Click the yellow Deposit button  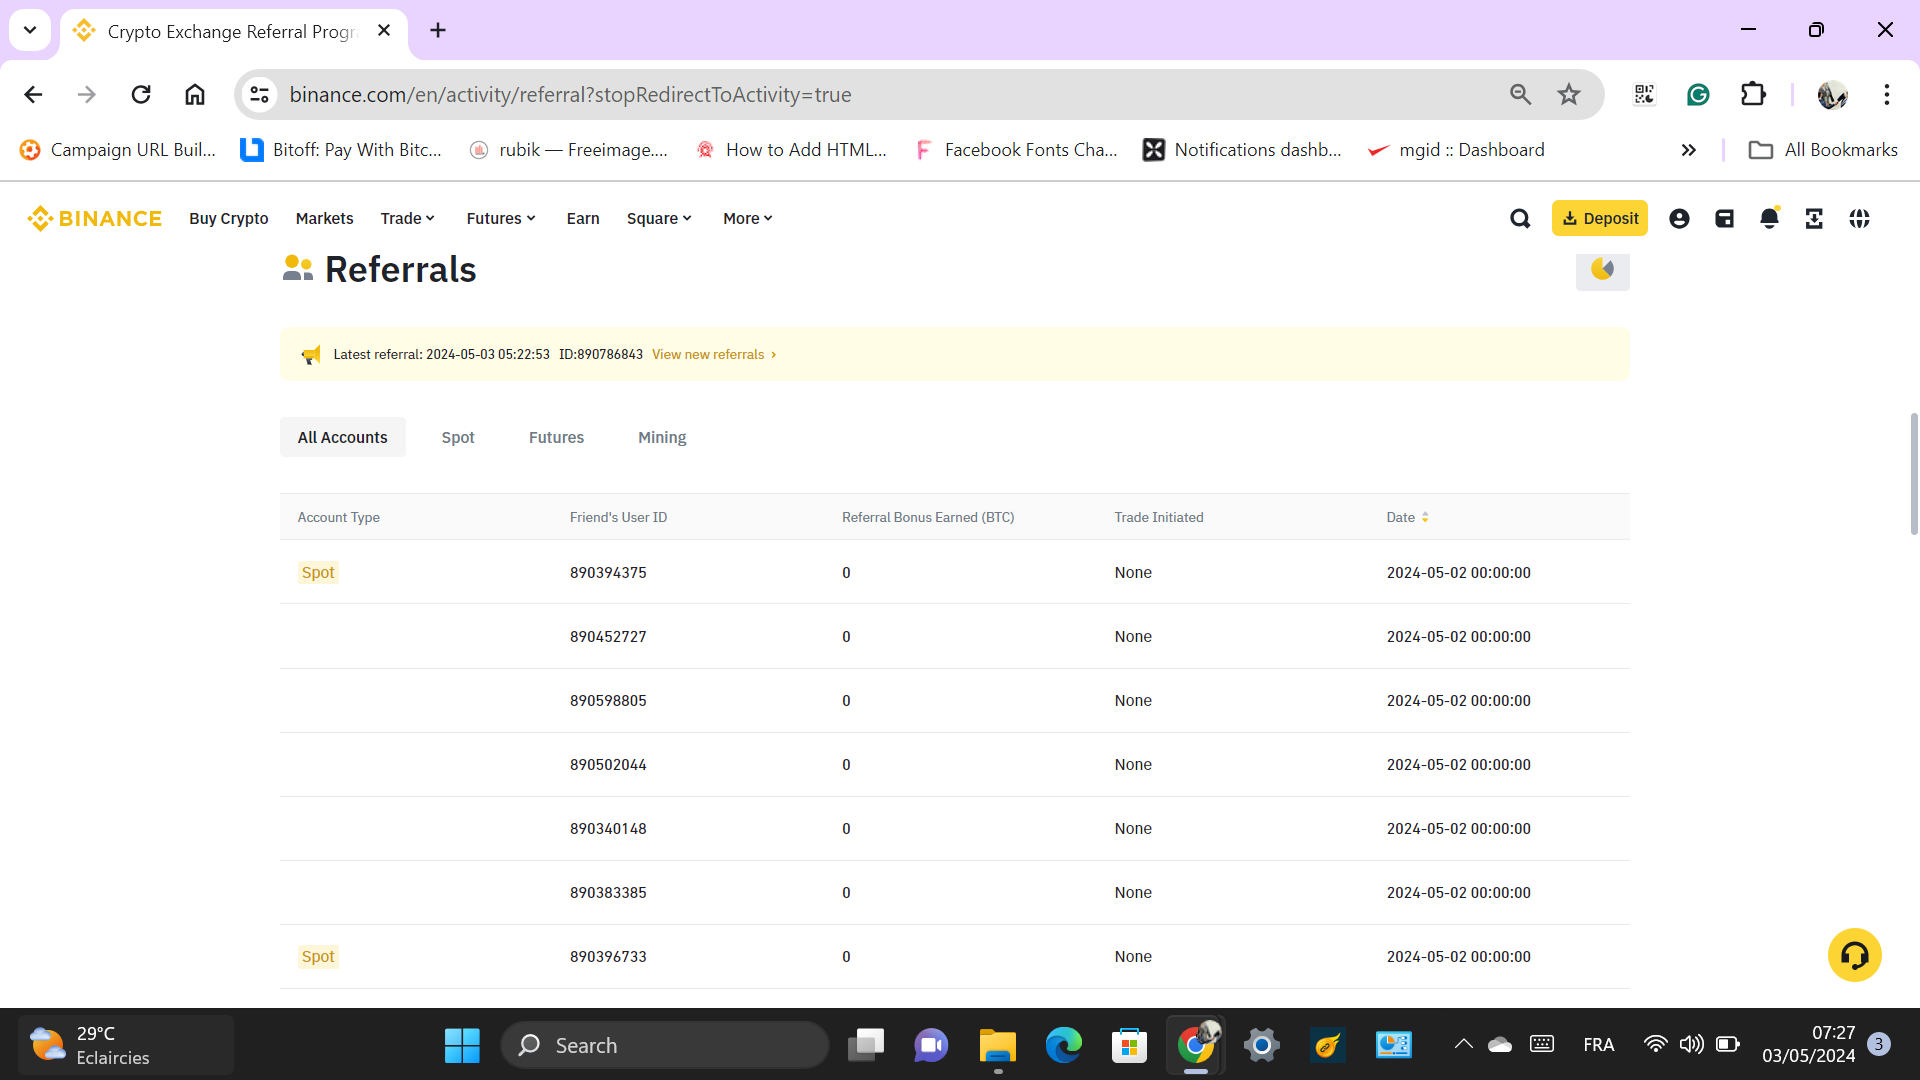click(x=1599, y=218)
